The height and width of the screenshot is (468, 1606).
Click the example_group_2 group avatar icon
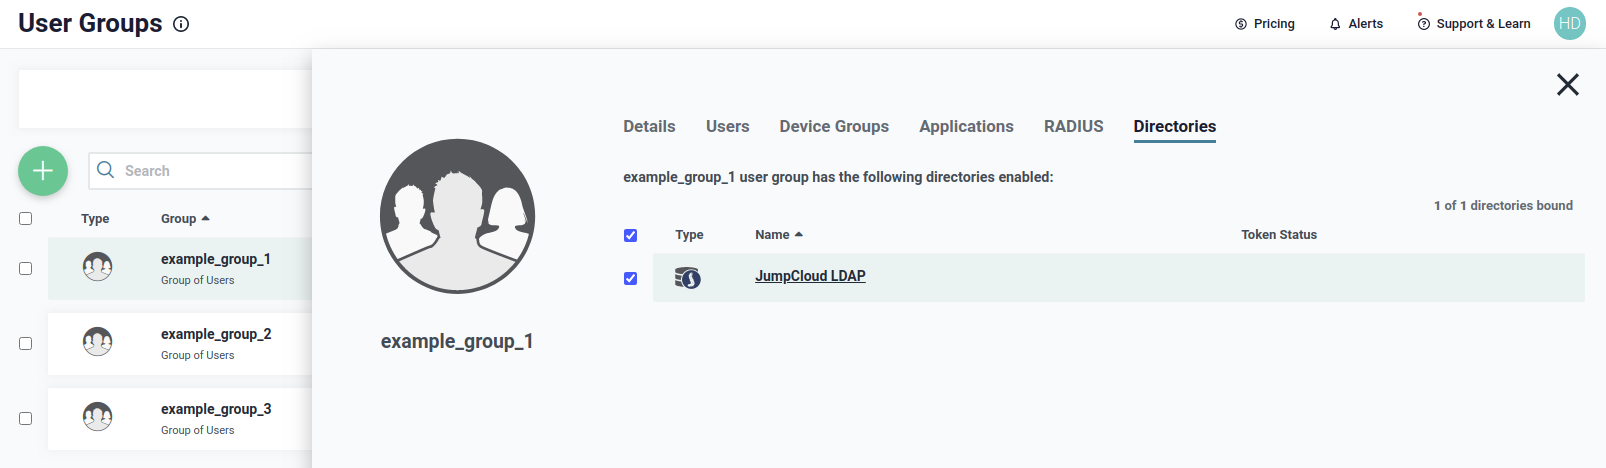pyautogui.click(x=97, y=342)
